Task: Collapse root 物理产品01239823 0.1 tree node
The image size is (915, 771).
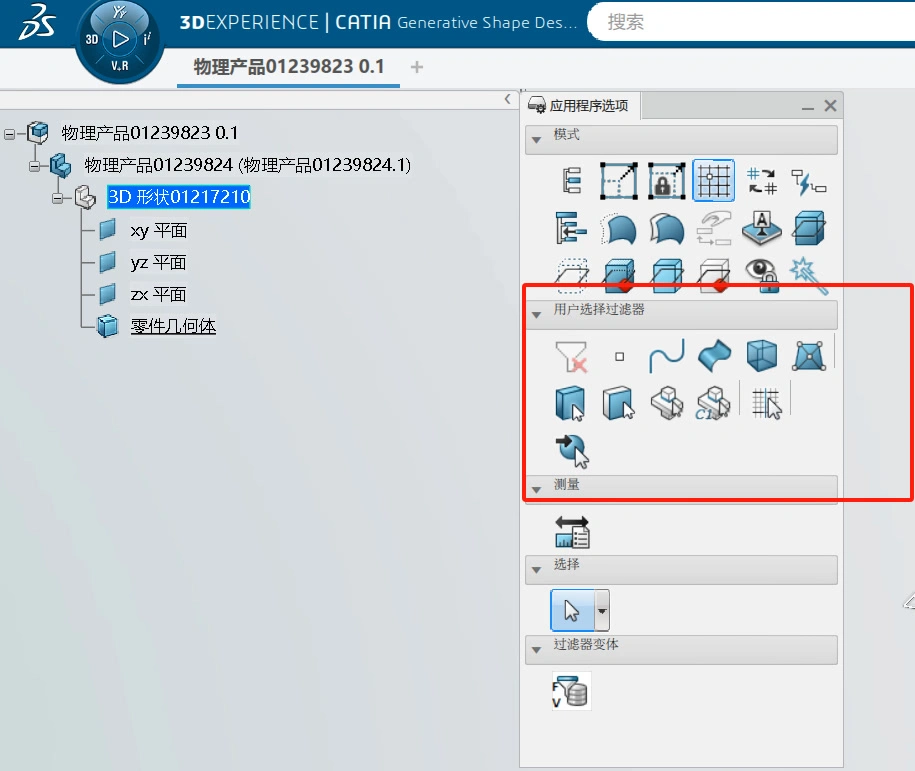Action: click(9, 134)
